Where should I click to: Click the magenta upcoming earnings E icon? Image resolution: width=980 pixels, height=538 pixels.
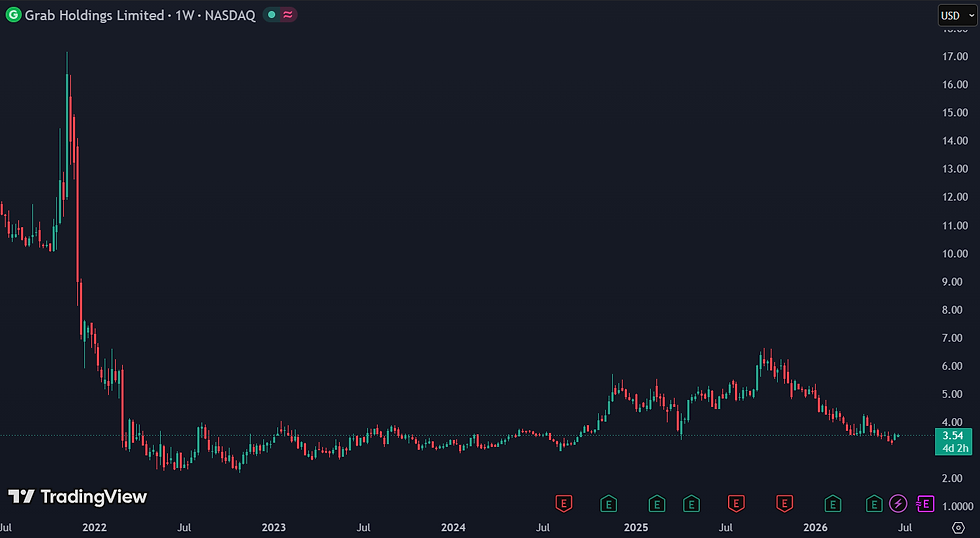point(925,503)
